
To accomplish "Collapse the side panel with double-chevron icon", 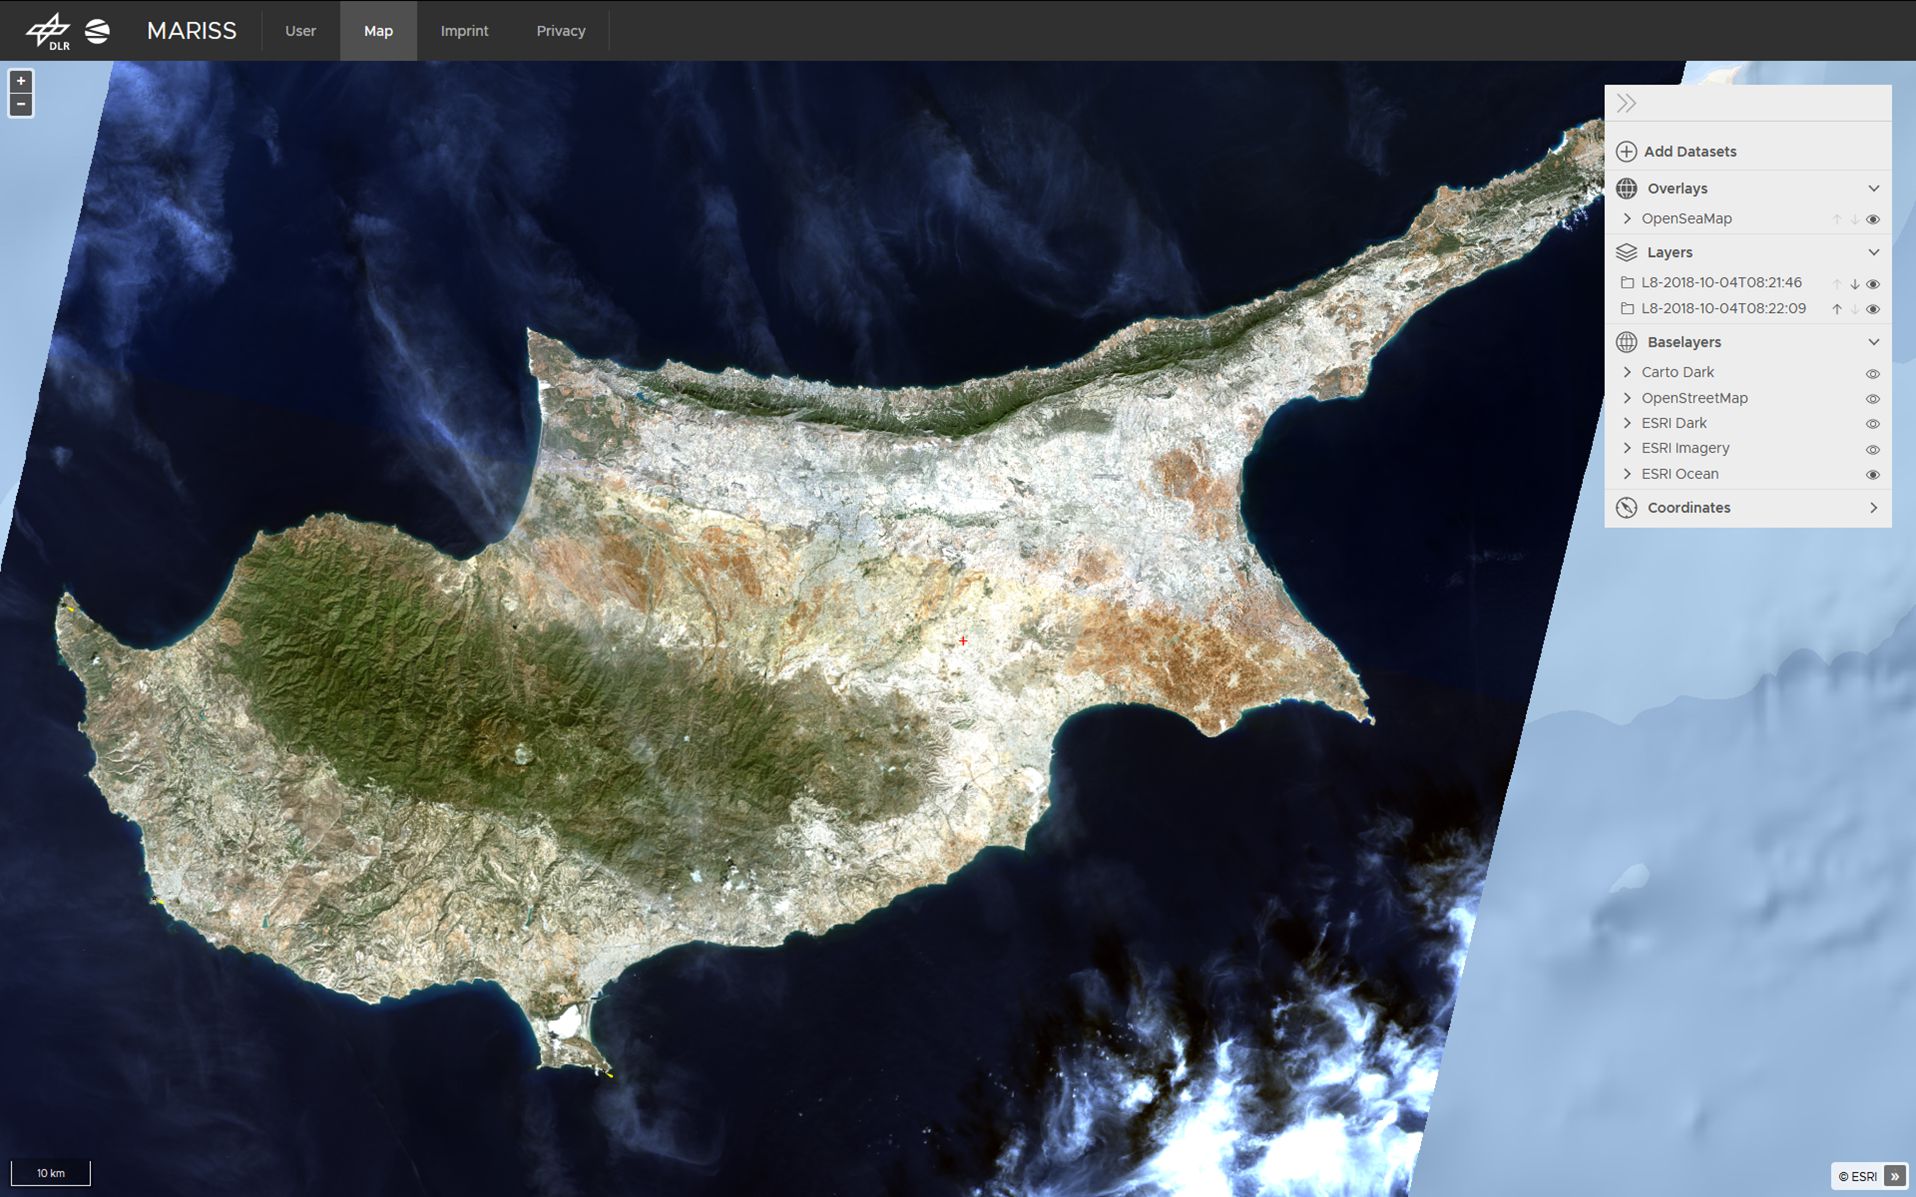I will (1626, 103).
